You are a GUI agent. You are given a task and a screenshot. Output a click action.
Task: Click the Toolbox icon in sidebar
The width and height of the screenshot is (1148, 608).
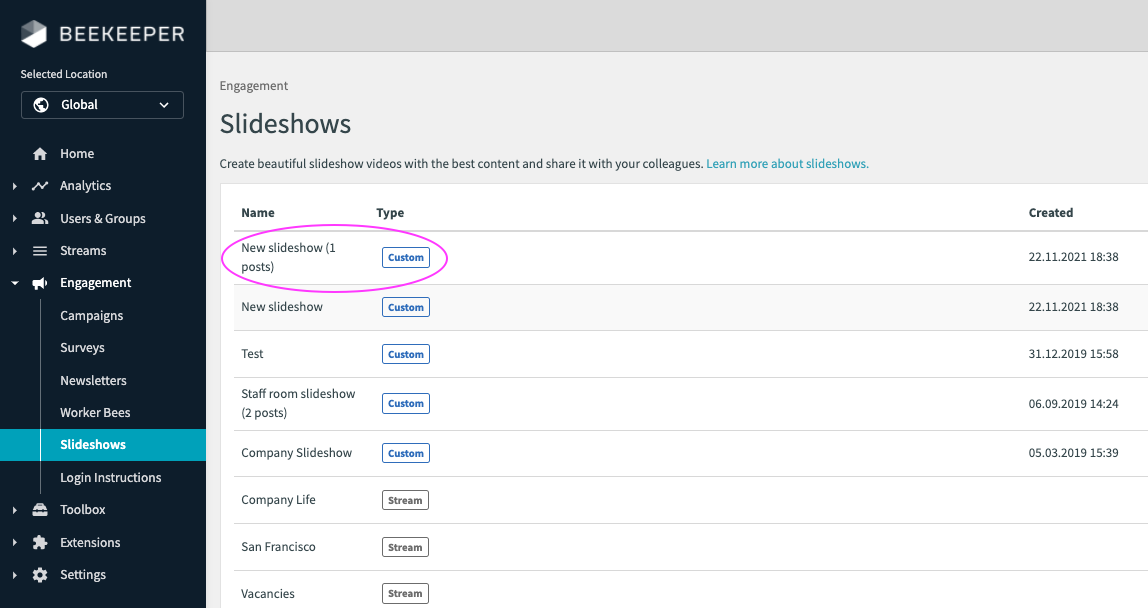click(40, 510)
